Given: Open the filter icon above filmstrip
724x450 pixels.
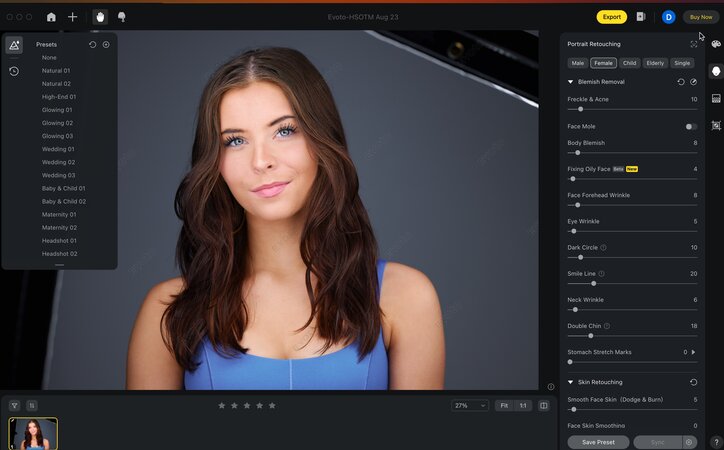Looking at the screenshot, I should (14, 406).
